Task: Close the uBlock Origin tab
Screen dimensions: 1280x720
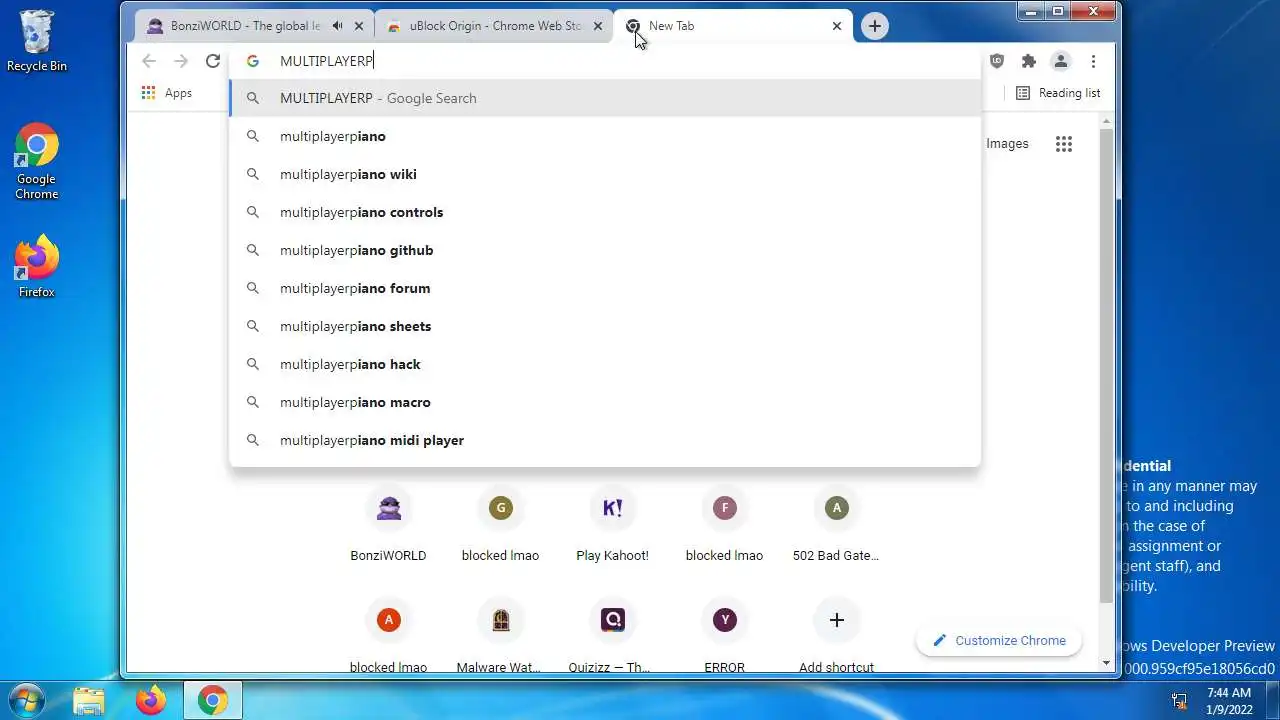Action: tap(598, 26)
